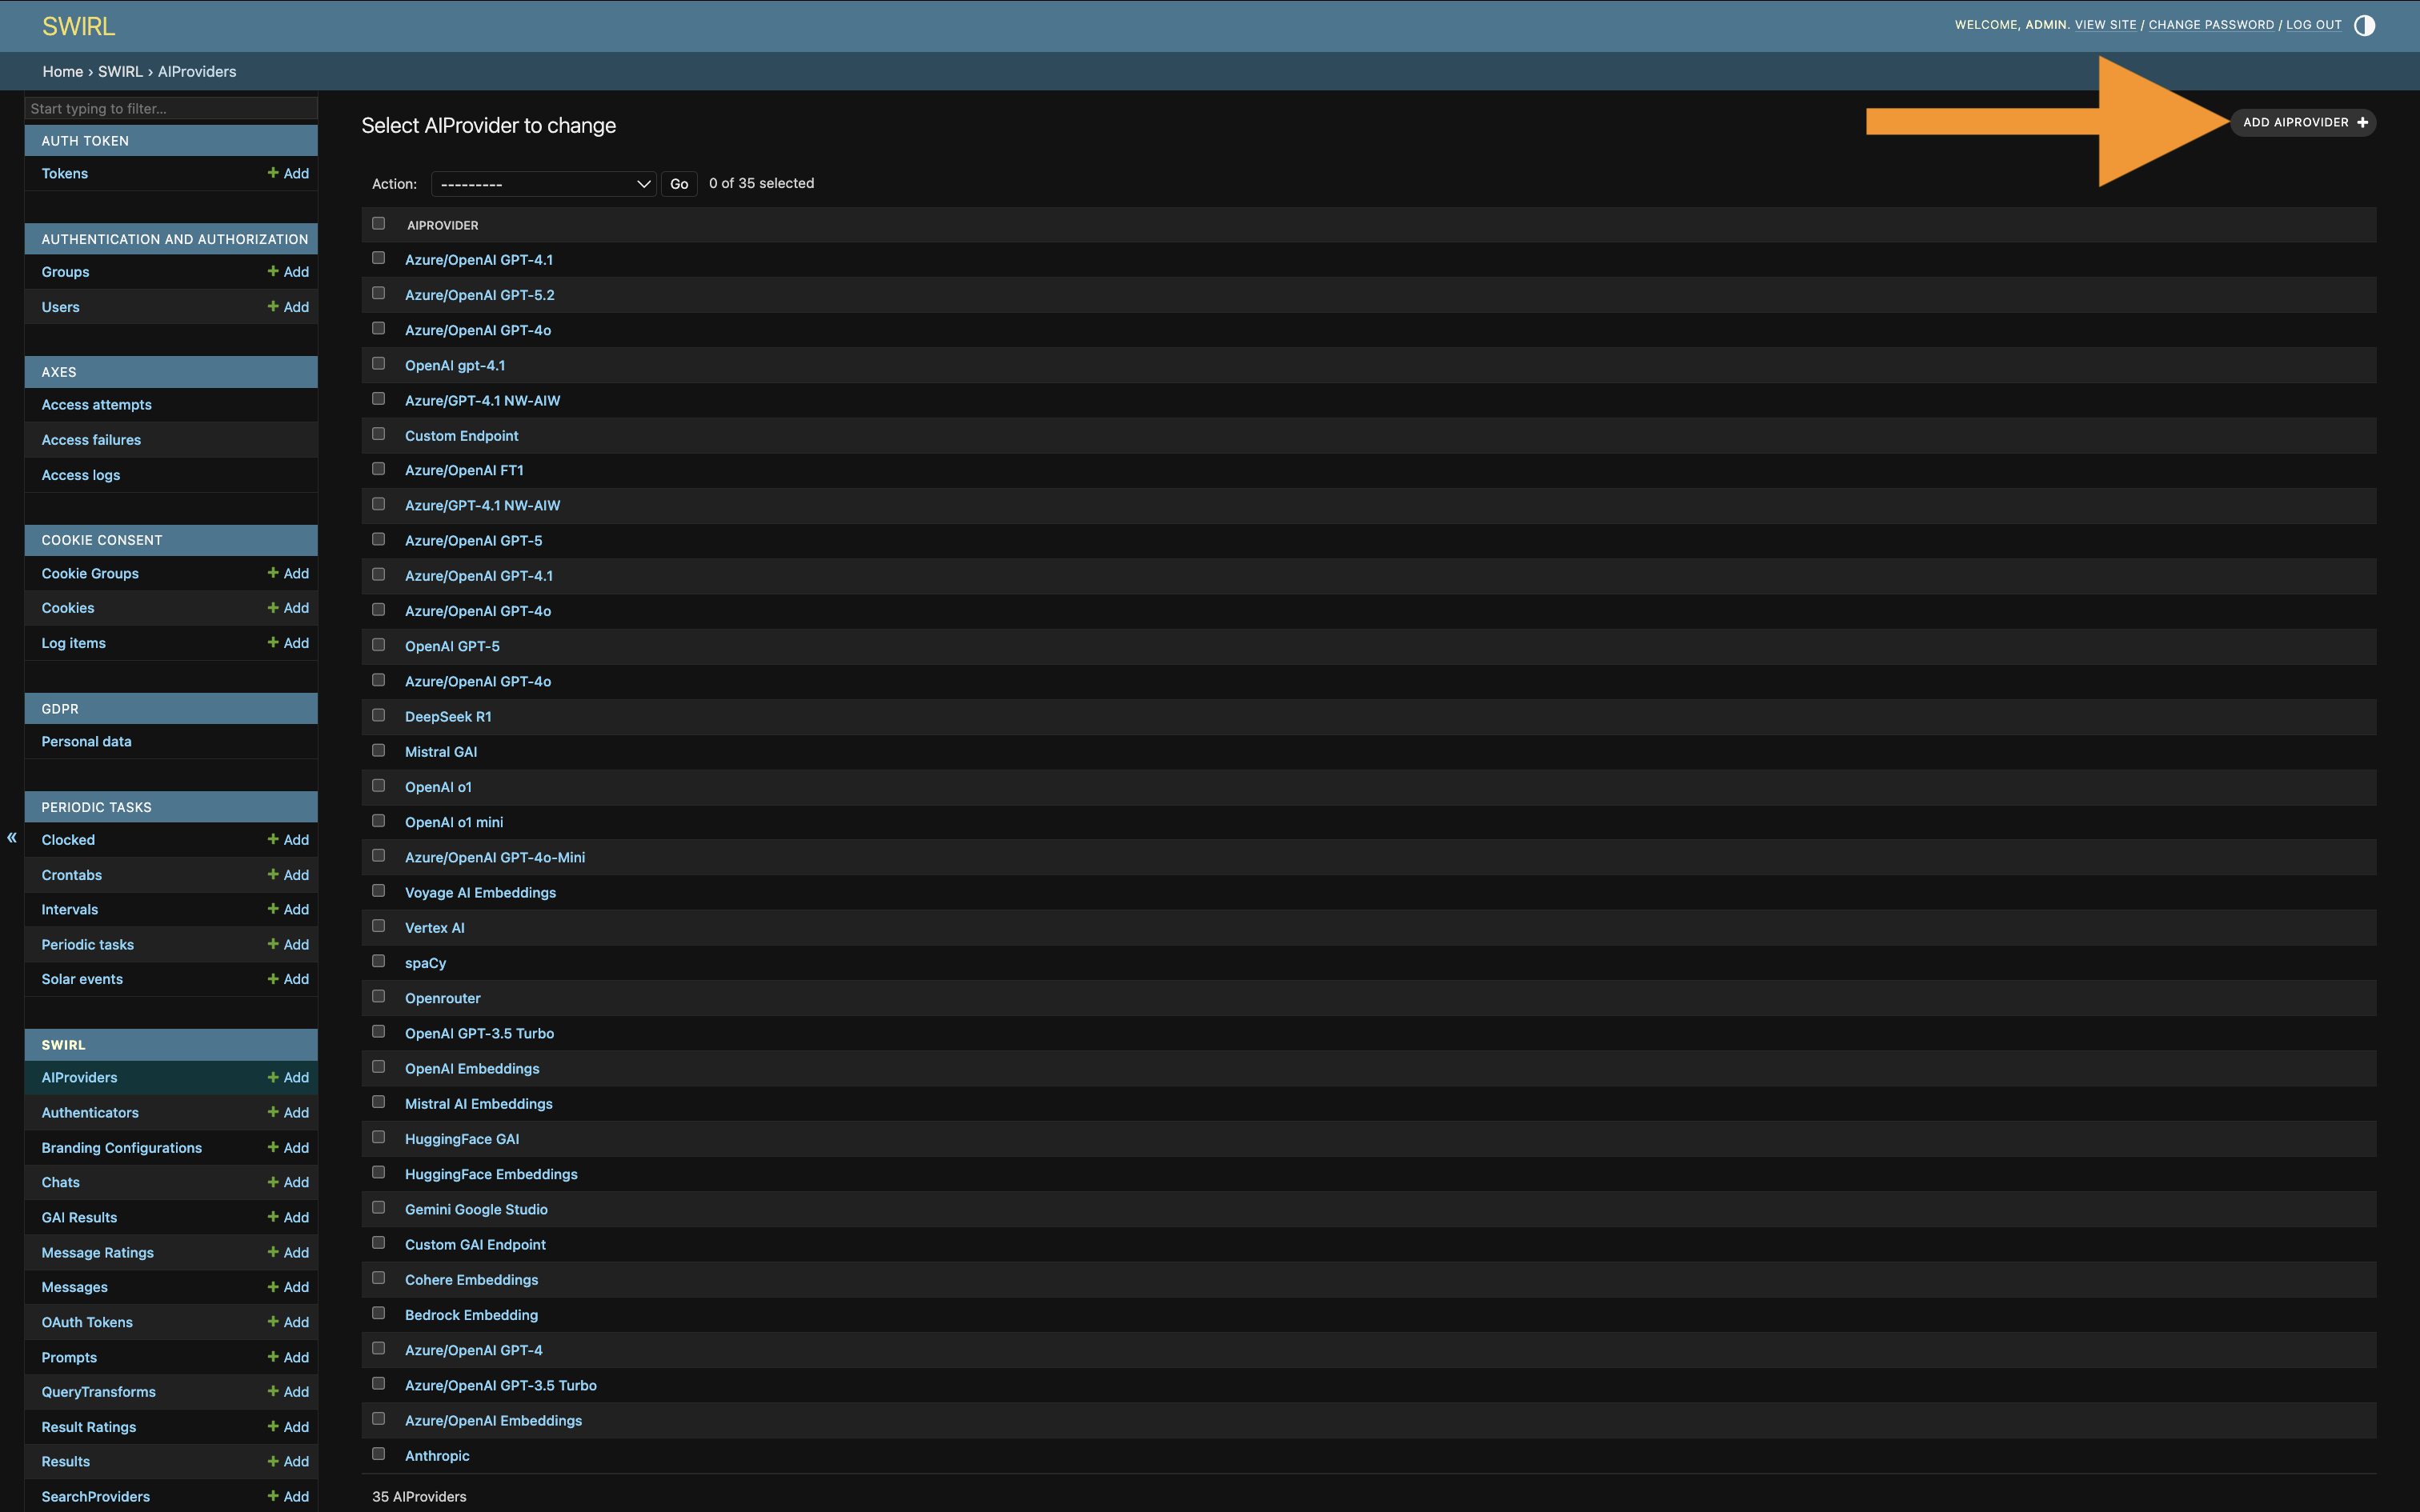The height and width of the screenshot is (1512, 2420).
Task: Click the filter input field in the sidebar
Action: 170,108
